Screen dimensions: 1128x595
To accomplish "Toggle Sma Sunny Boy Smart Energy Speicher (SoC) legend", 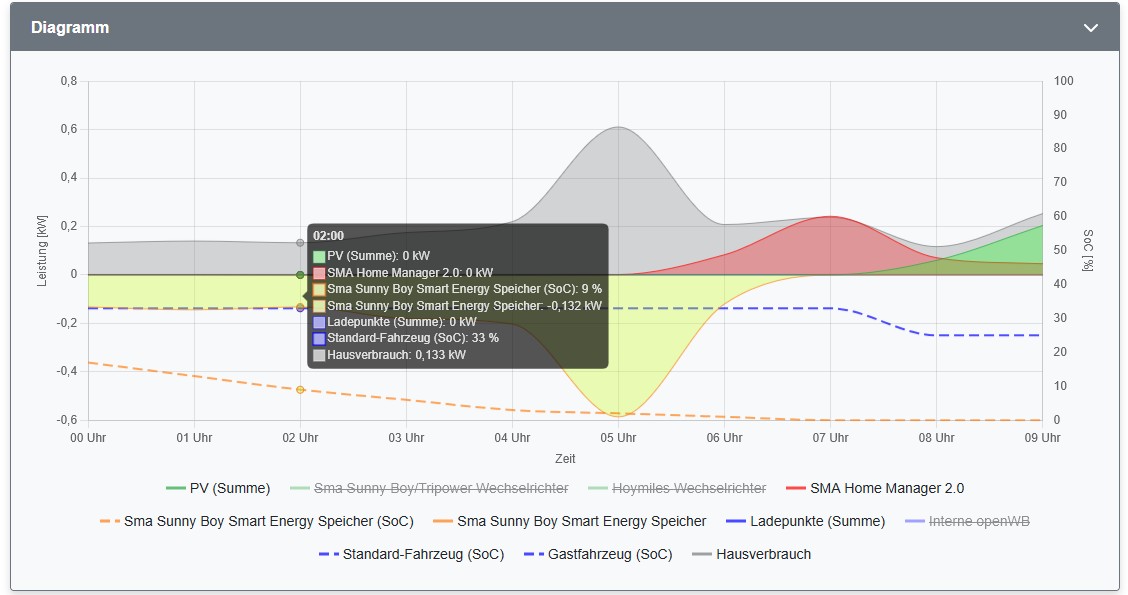I will (268, 521).
